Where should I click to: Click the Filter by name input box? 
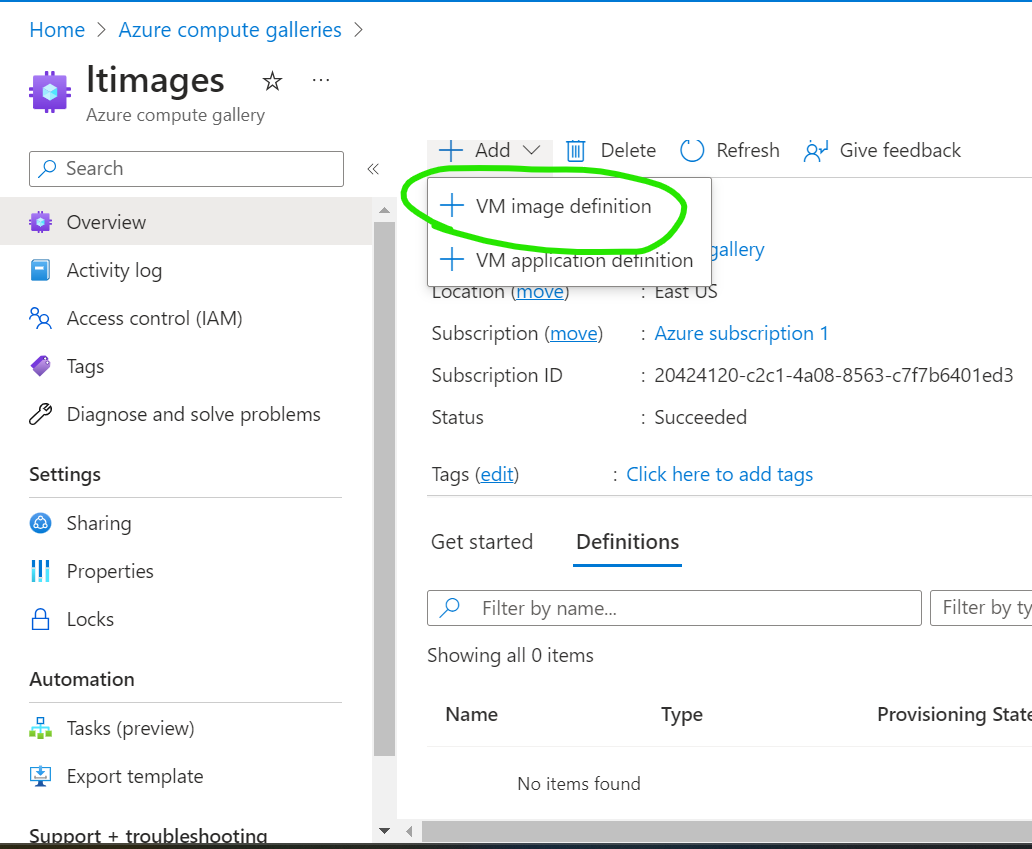click(674, 608)
